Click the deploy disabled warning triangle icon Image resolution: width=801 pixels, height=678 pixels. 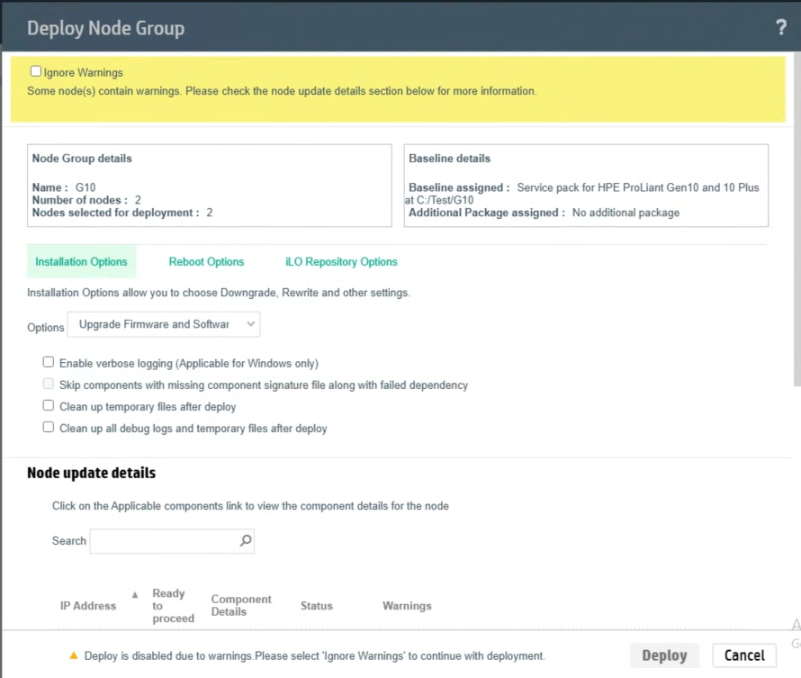74,656
